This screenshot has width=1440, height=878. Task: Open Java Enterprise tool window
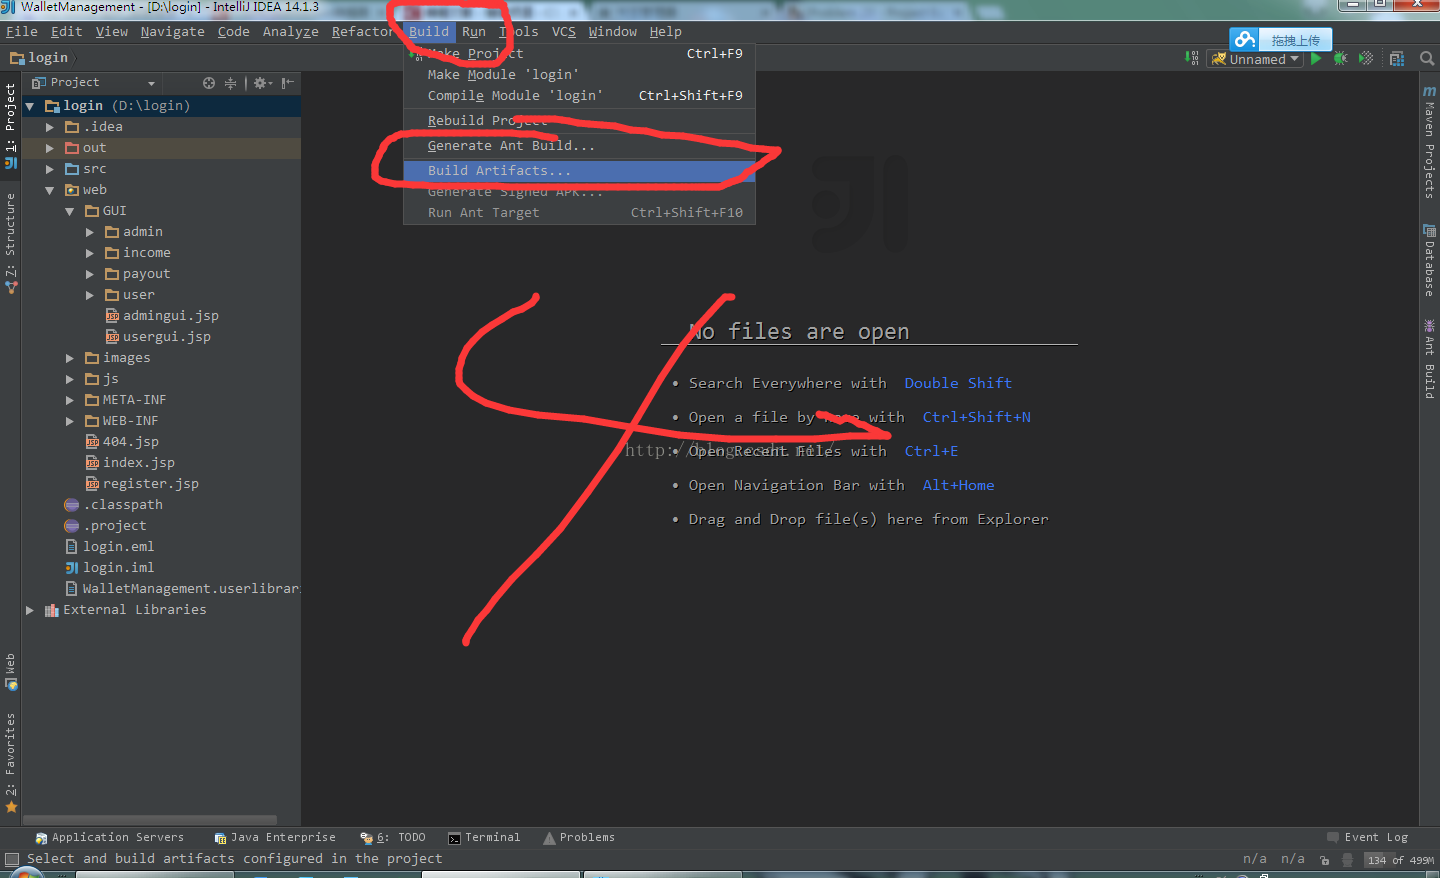pos(275,838)
